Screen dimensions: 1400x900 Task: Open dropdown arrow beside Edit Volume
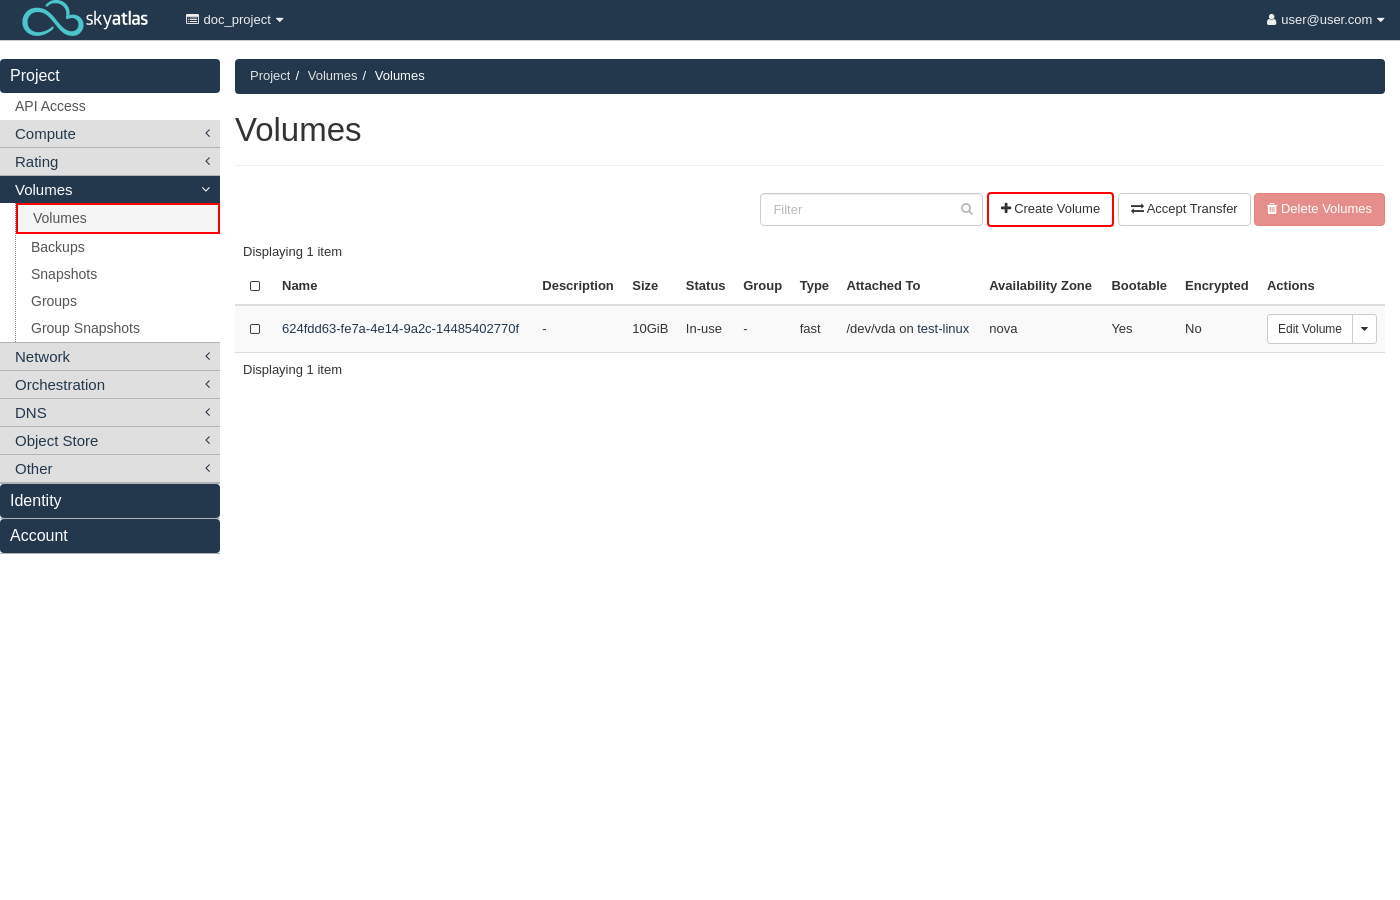coord(1364,329)
